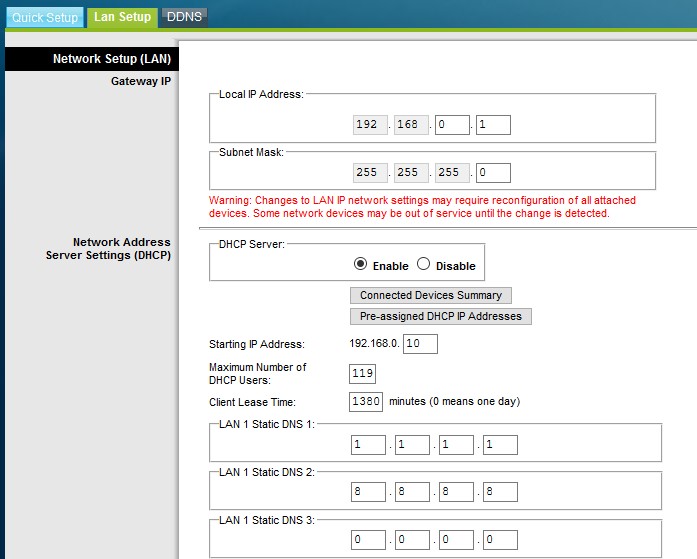Image resolution: width=697 pixels, height=559 pixels.
Task: Focus the Starting IP Address field
Action: [420, 343]
